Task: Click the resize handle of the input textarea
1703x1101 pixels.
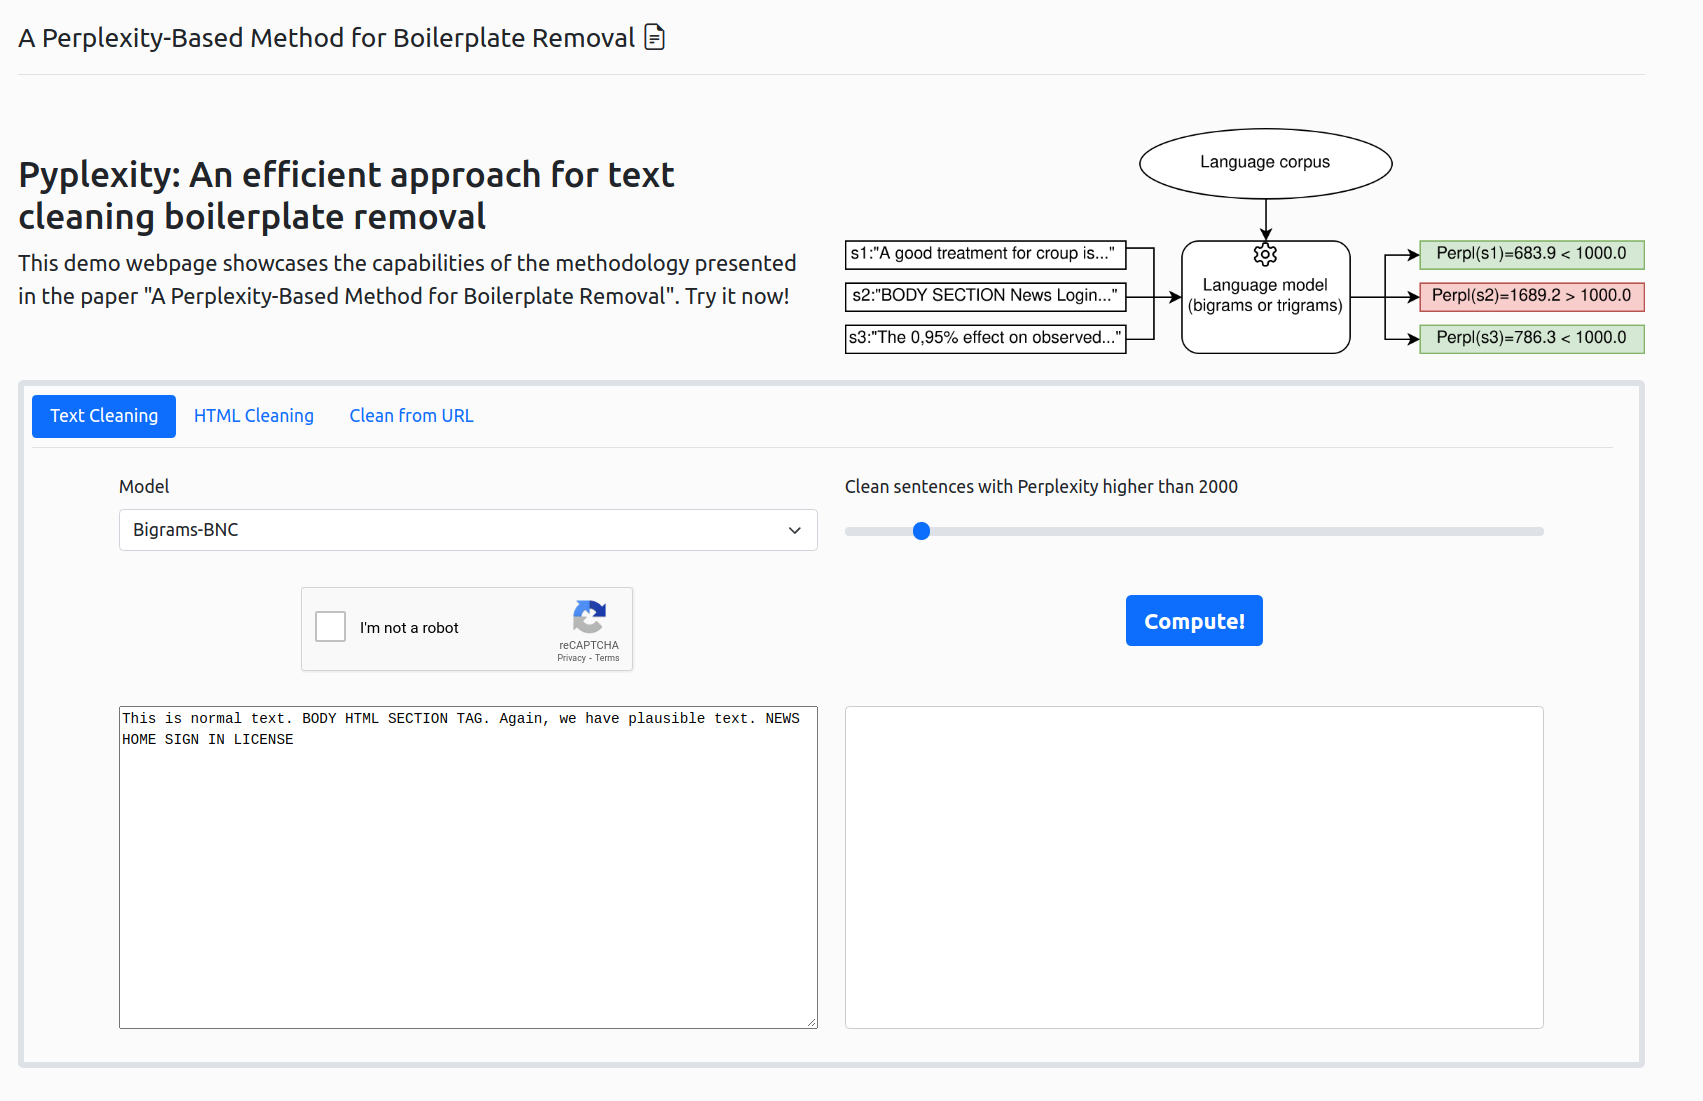Action: [x=811, y=1022]
